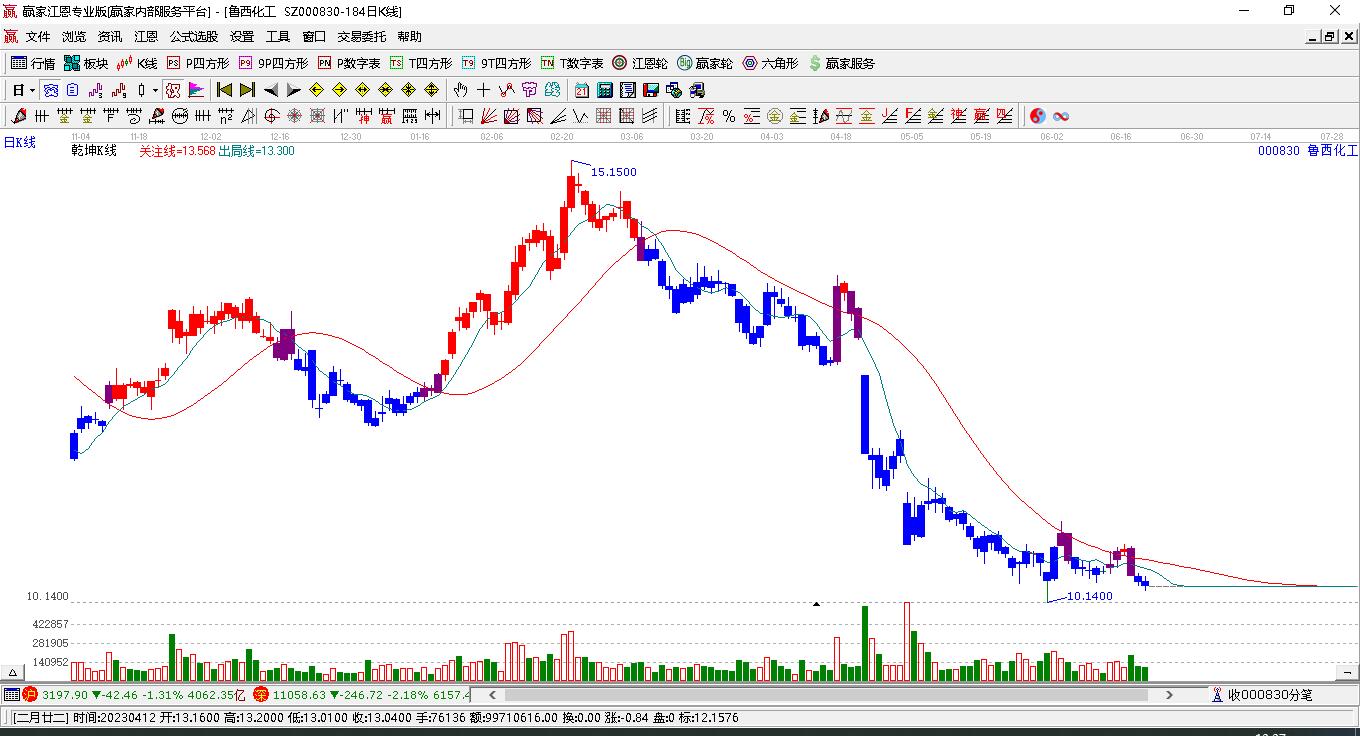Viewport: 1360px width, 736px height.
Task: Open the T数字表 tool
Action: point(572,63)
